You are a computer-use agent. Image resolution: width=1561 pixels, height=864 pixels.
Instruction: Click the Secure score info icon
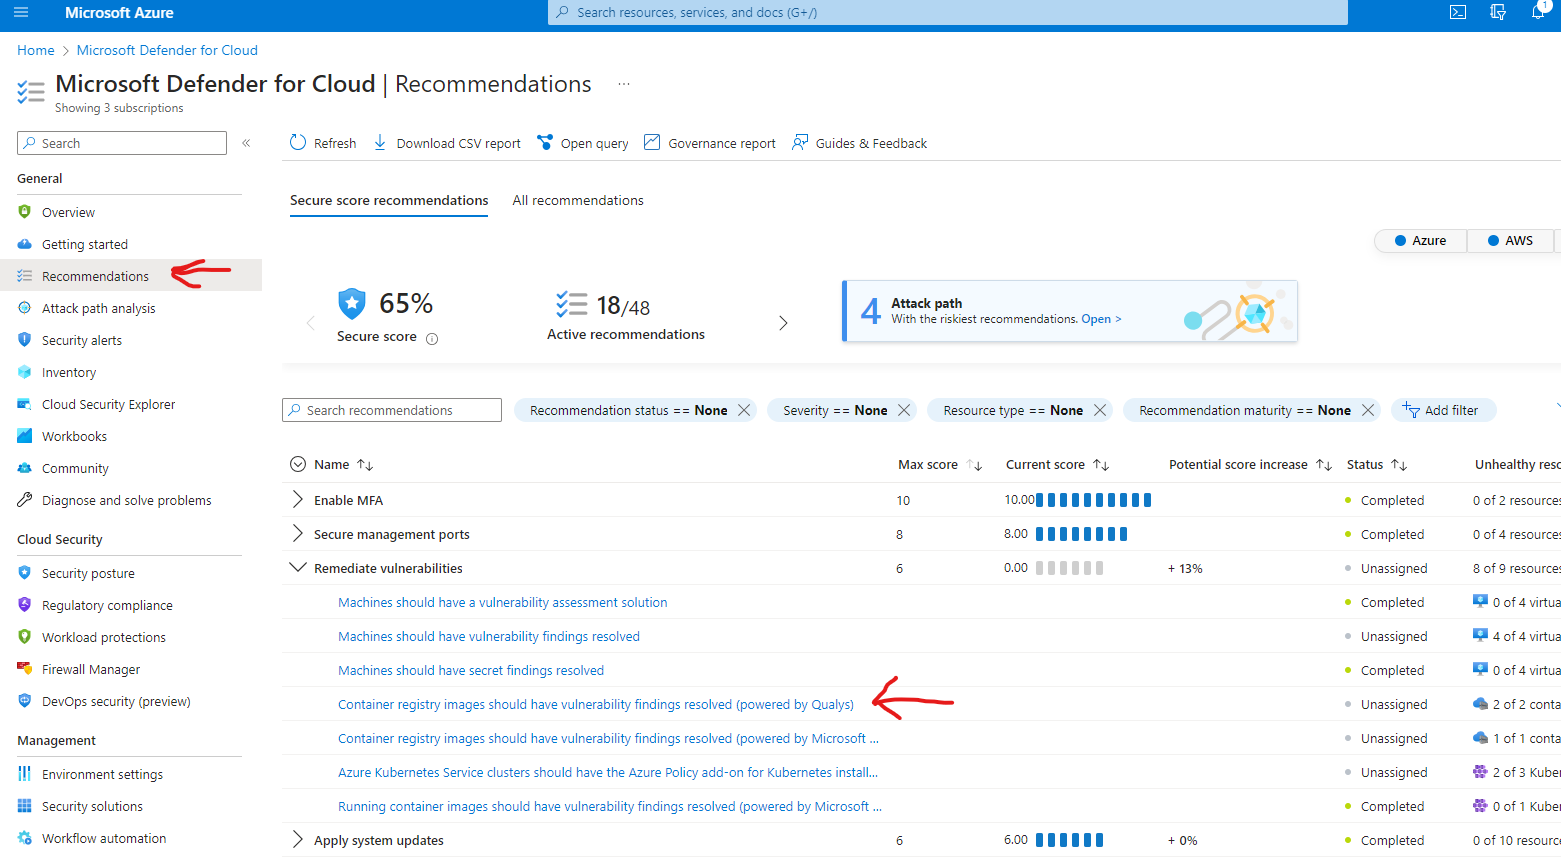point(432,339)
